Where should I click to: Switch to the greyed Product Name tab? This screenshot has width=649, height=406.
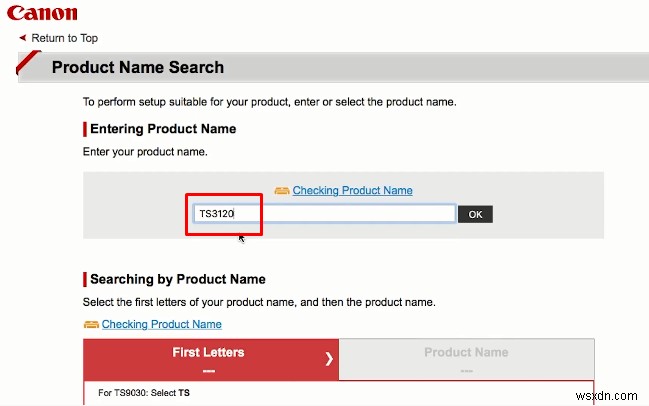coord(466,358)
